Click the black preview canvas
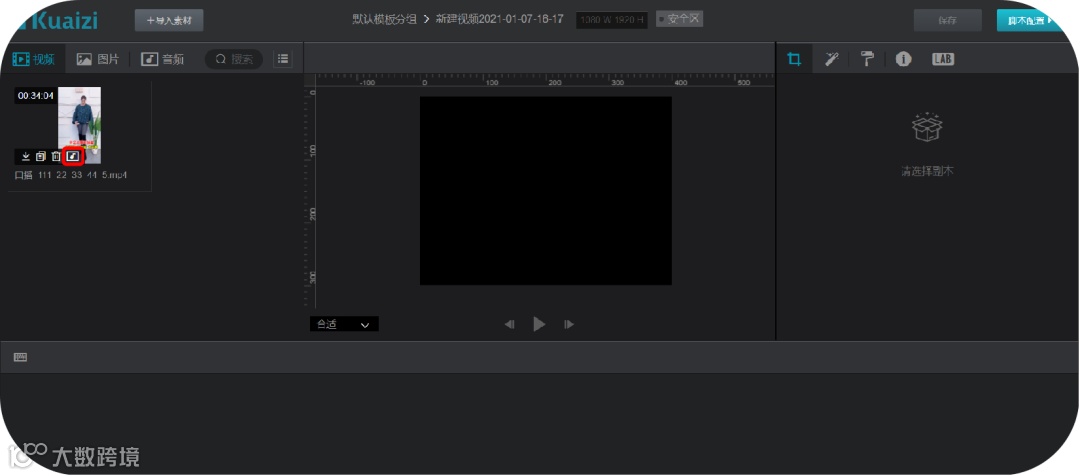The height and width of the screenshot is (476, 1080). point(546,191)
